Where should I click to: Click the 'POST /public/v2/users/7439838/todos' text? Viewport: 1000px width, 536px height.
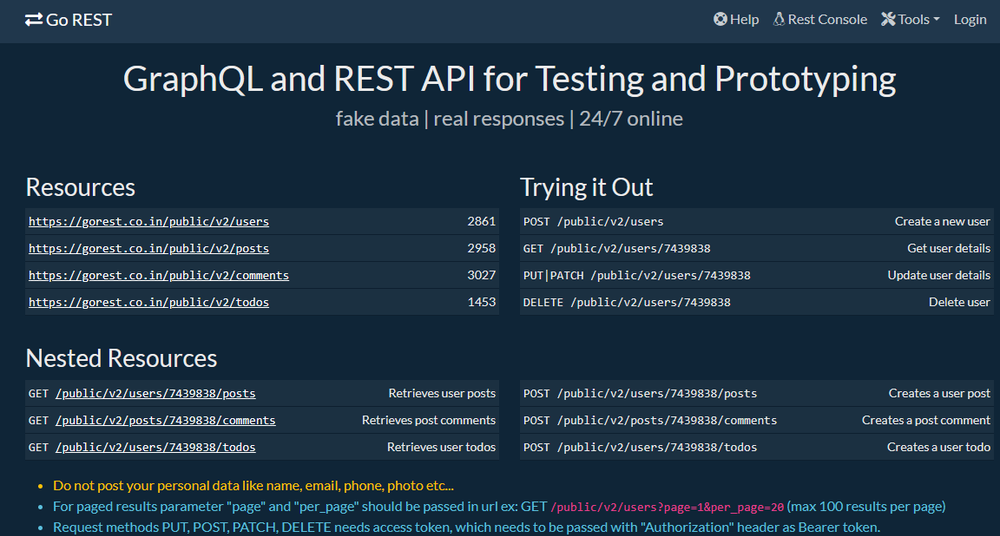click(x=640, y=447)
